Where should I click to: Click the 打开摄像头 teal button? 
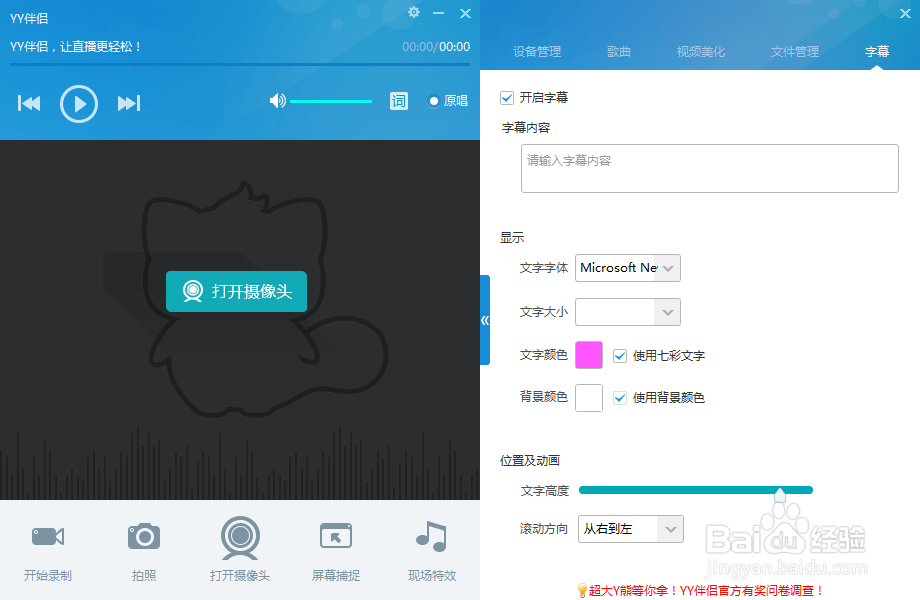236,291
